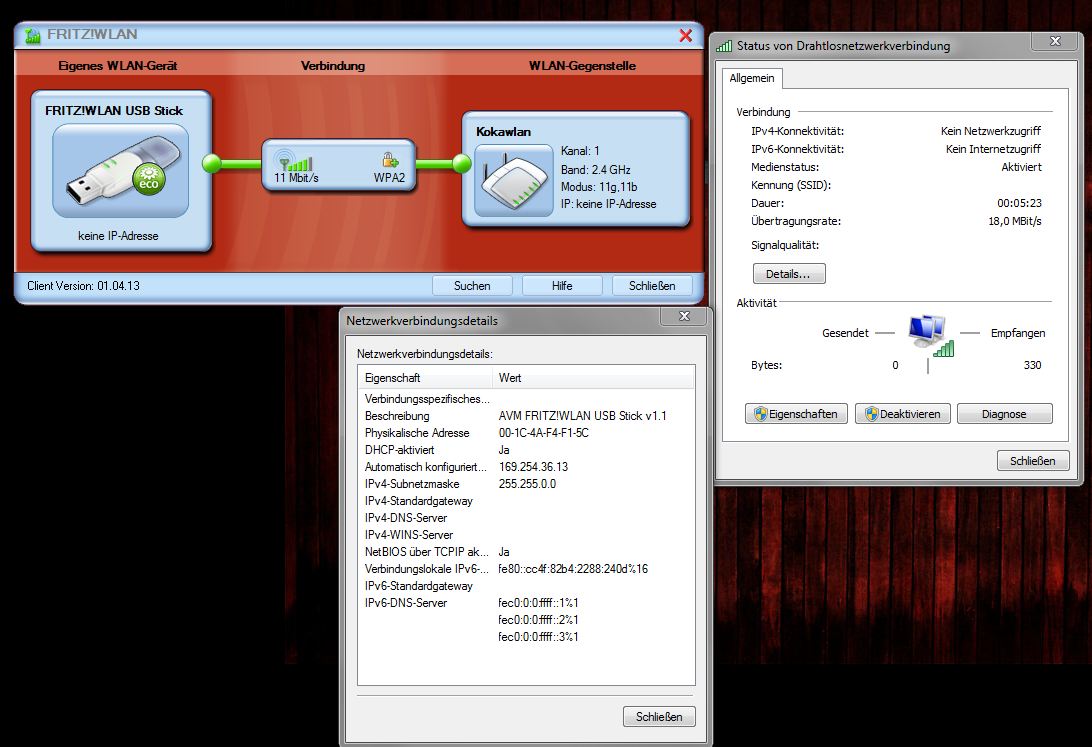The image size is (1092, 747).
Task: Select the Beschreibung row in details list
Action: 526,416
